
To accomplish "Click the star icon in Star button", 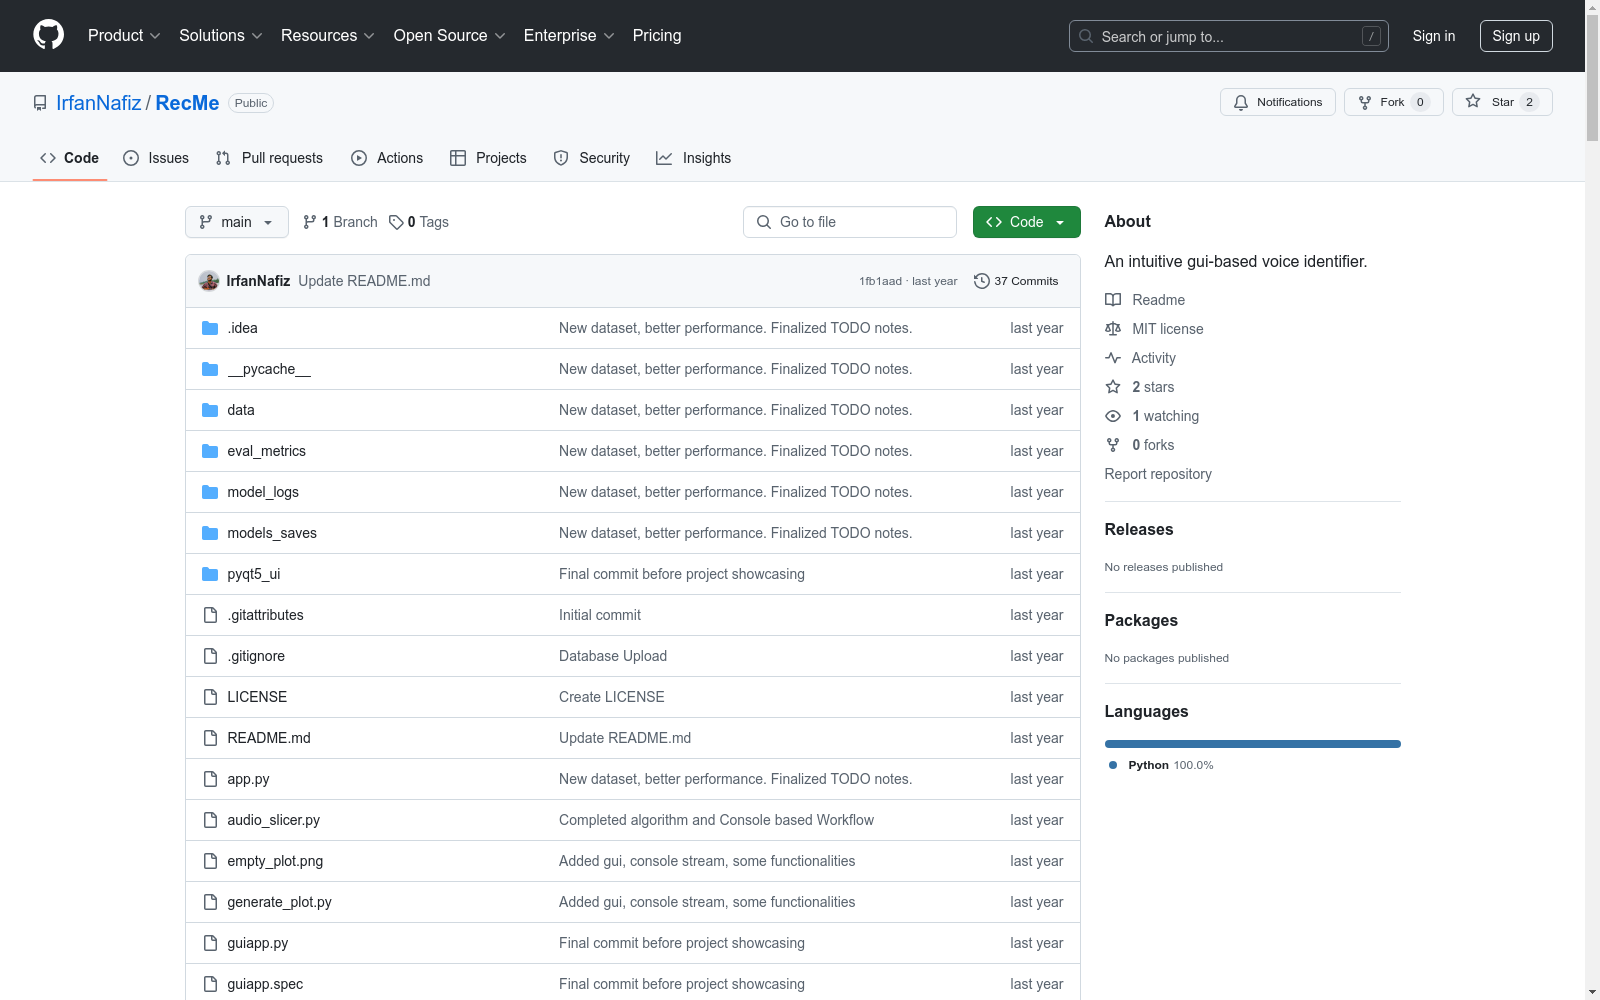I will point(1473,101).
